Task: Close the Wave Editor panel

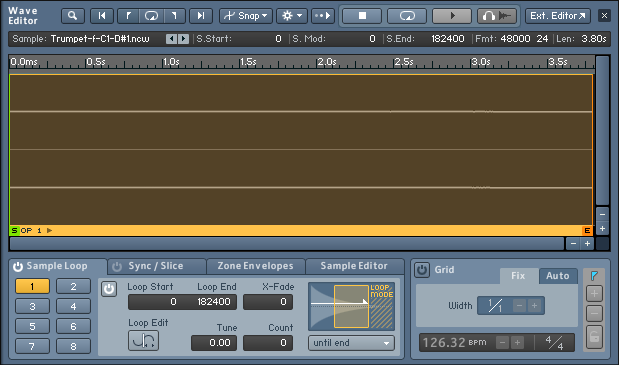Action: click(x=604, y=16)
